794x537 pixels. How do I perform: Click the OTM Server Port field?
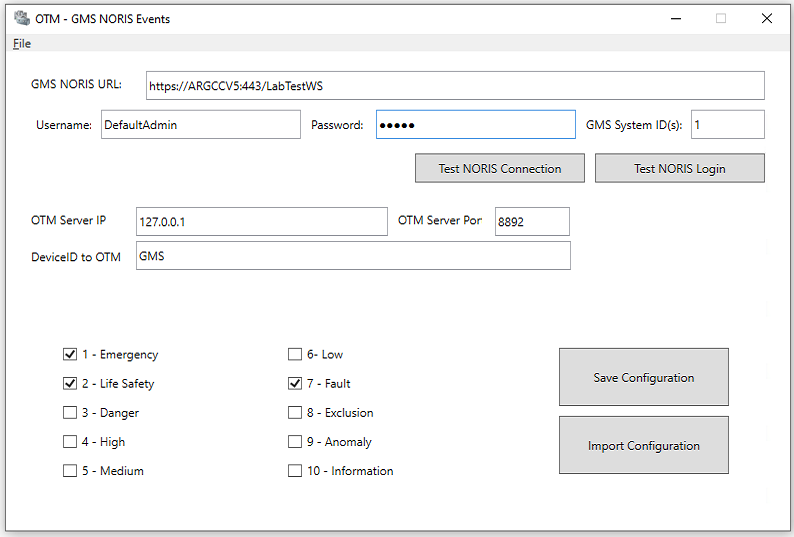[x=531, y=222]
